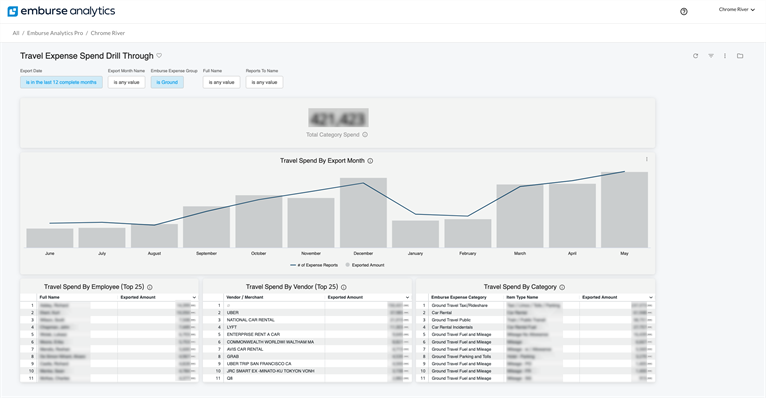Image resolution: width=766 pixels, height=398 pixels.
Task: Open the chart tile three-dot menu
Action: [x=647, y=159]
